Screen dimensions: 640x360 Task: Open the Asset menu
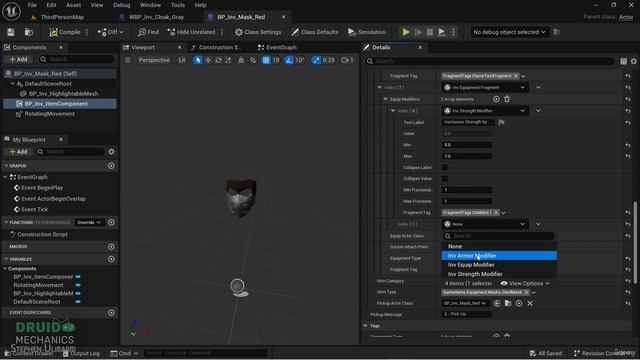coord(73,5)
